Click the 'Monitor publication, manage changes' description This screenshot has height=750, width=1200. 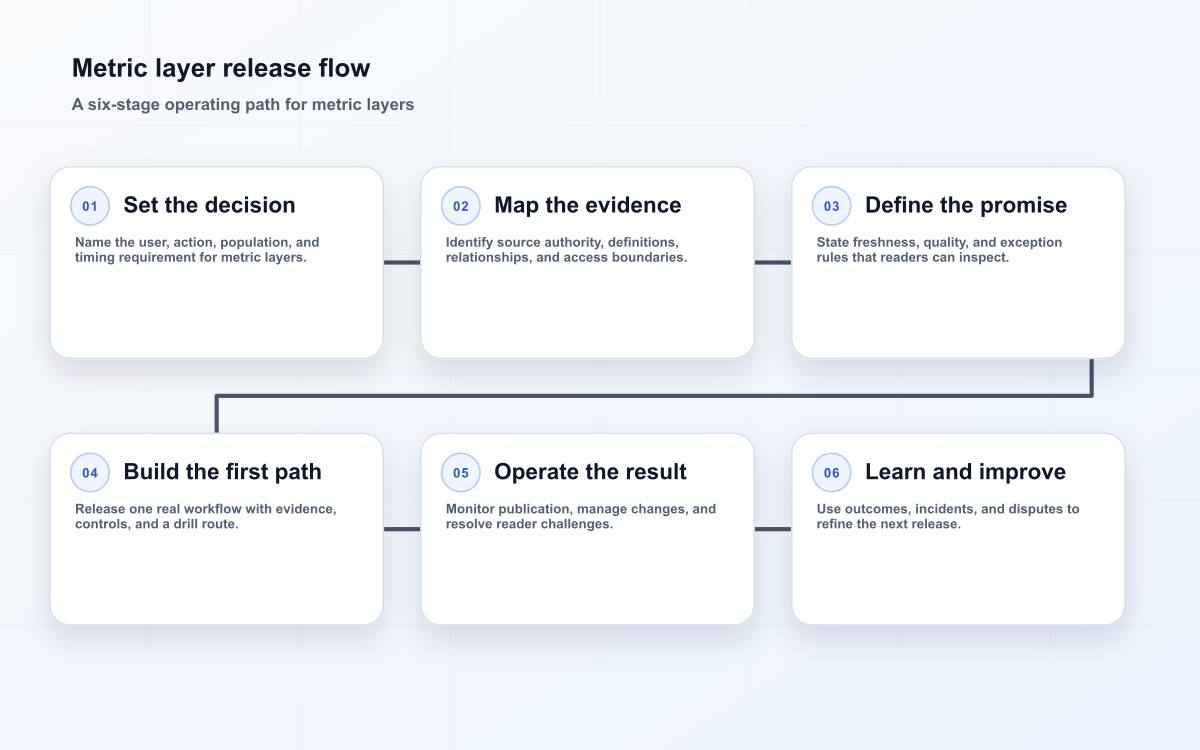coord(581,517)
